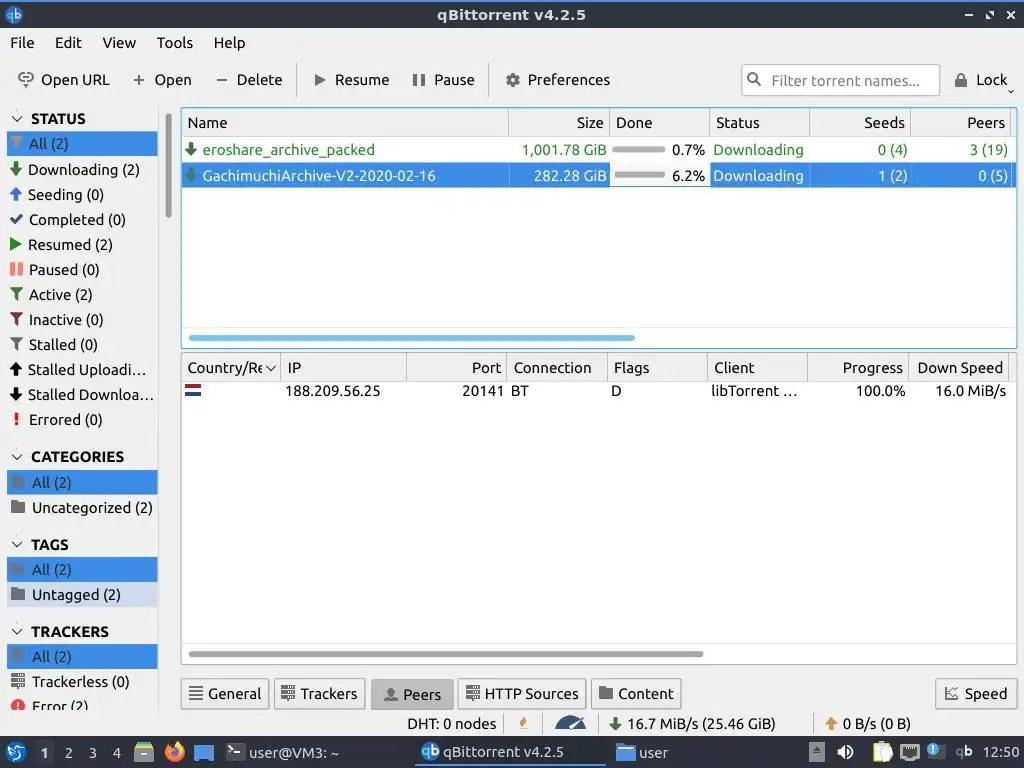Click the connection status flame icon in status bar
This screenshot has height=768, width=1024.
pyautogui.click(x=523, y=723)
